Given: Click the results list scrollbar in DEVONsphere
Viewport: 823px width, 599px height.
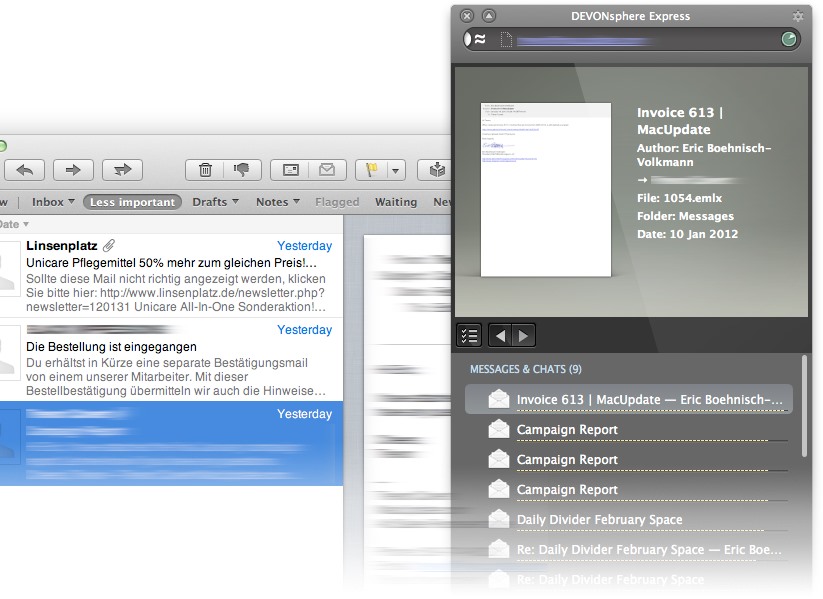Looking at the screenshot, I should point(804,407).
